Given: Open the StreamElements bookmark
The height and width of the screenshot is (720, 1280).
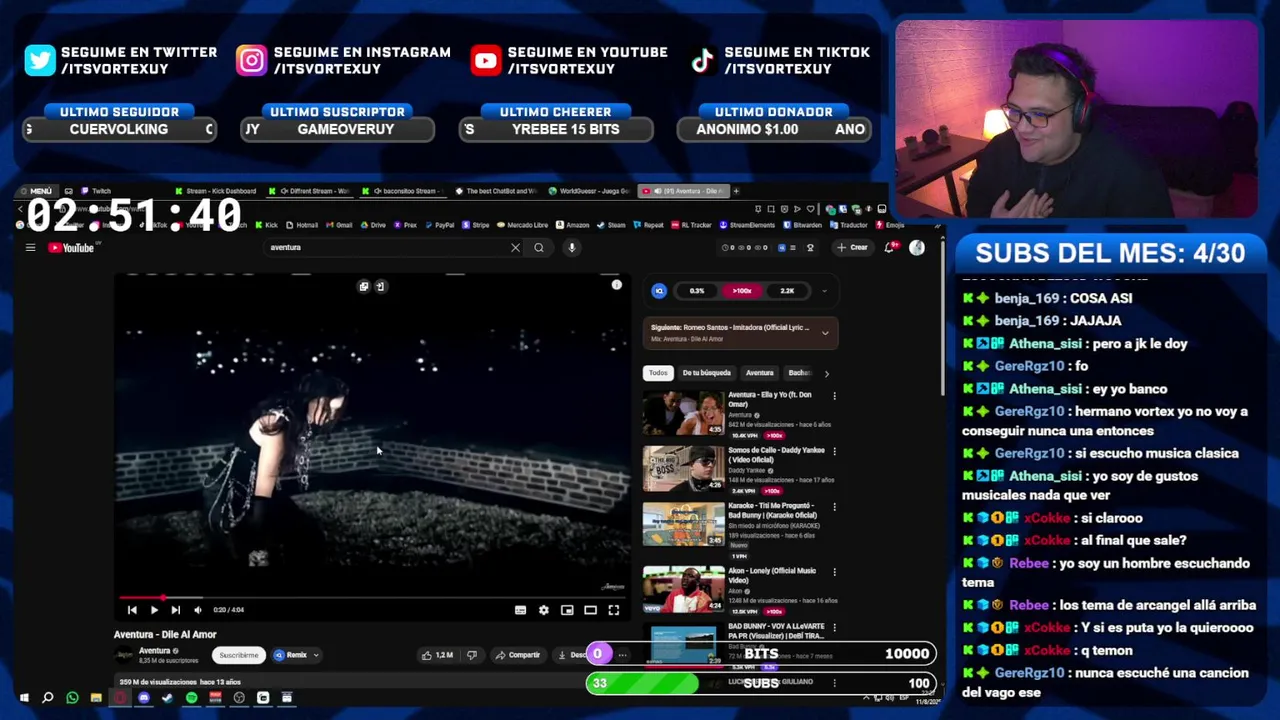Looking at the screenshot, I should (x=748, y=225).
